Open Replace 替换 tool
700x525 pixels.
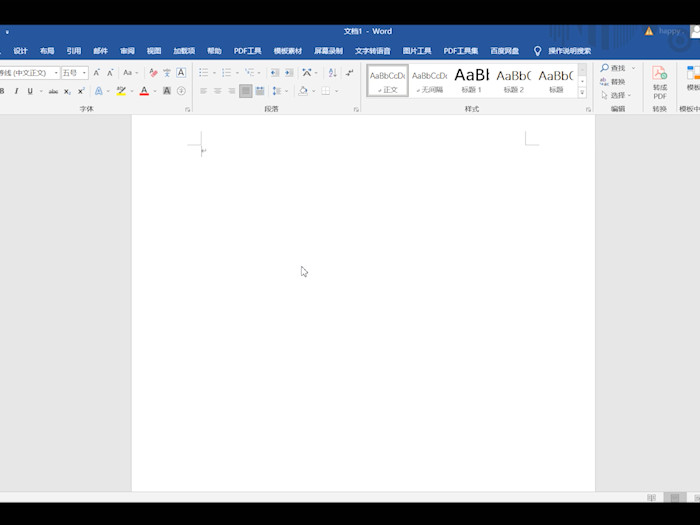(613, 82)
